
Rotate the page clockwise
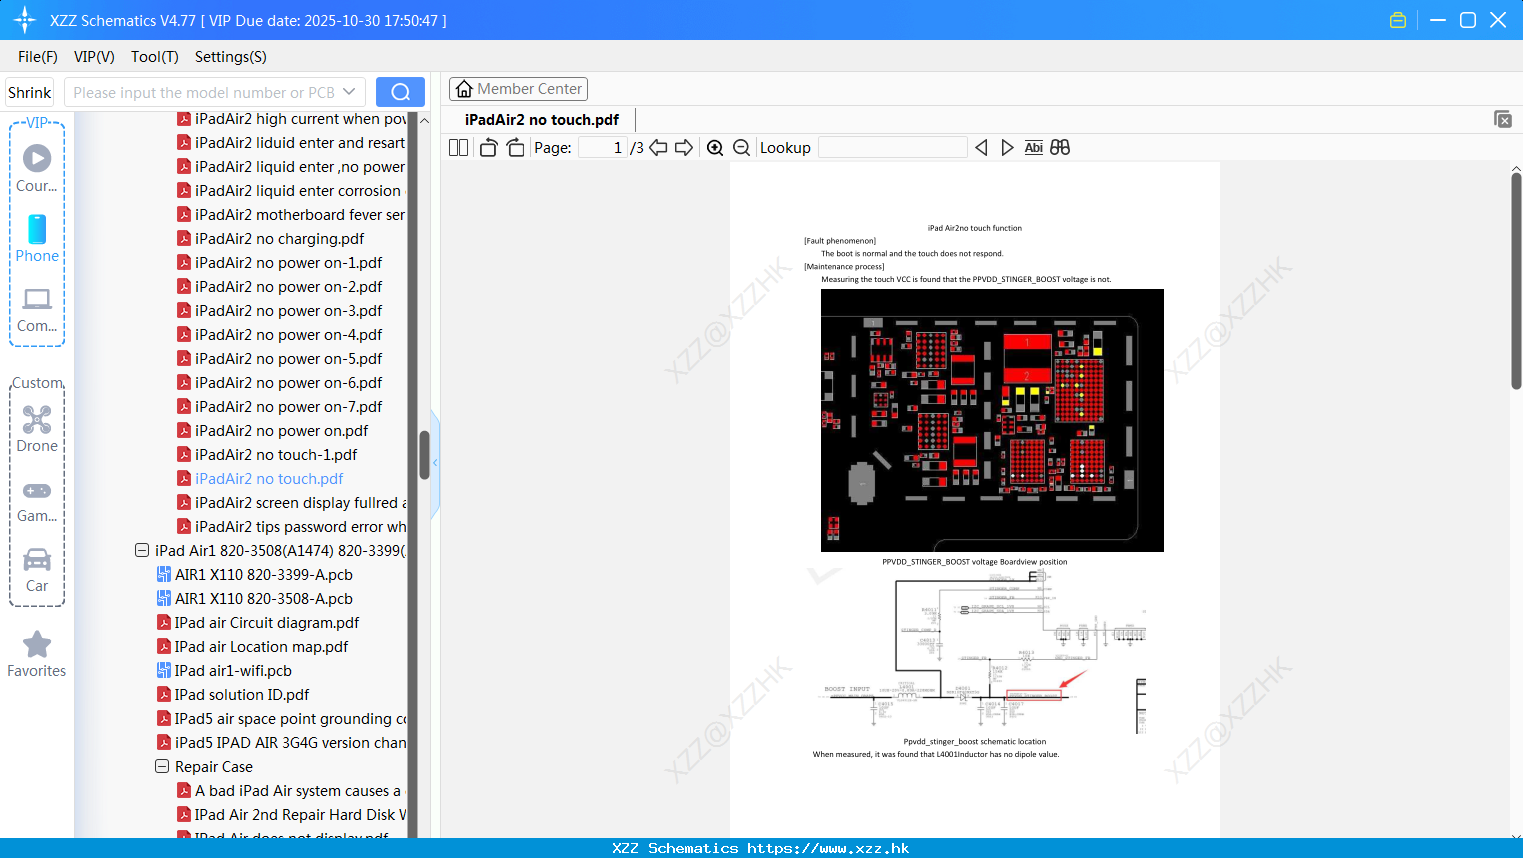pyautogui.click(x=515, y=147)
